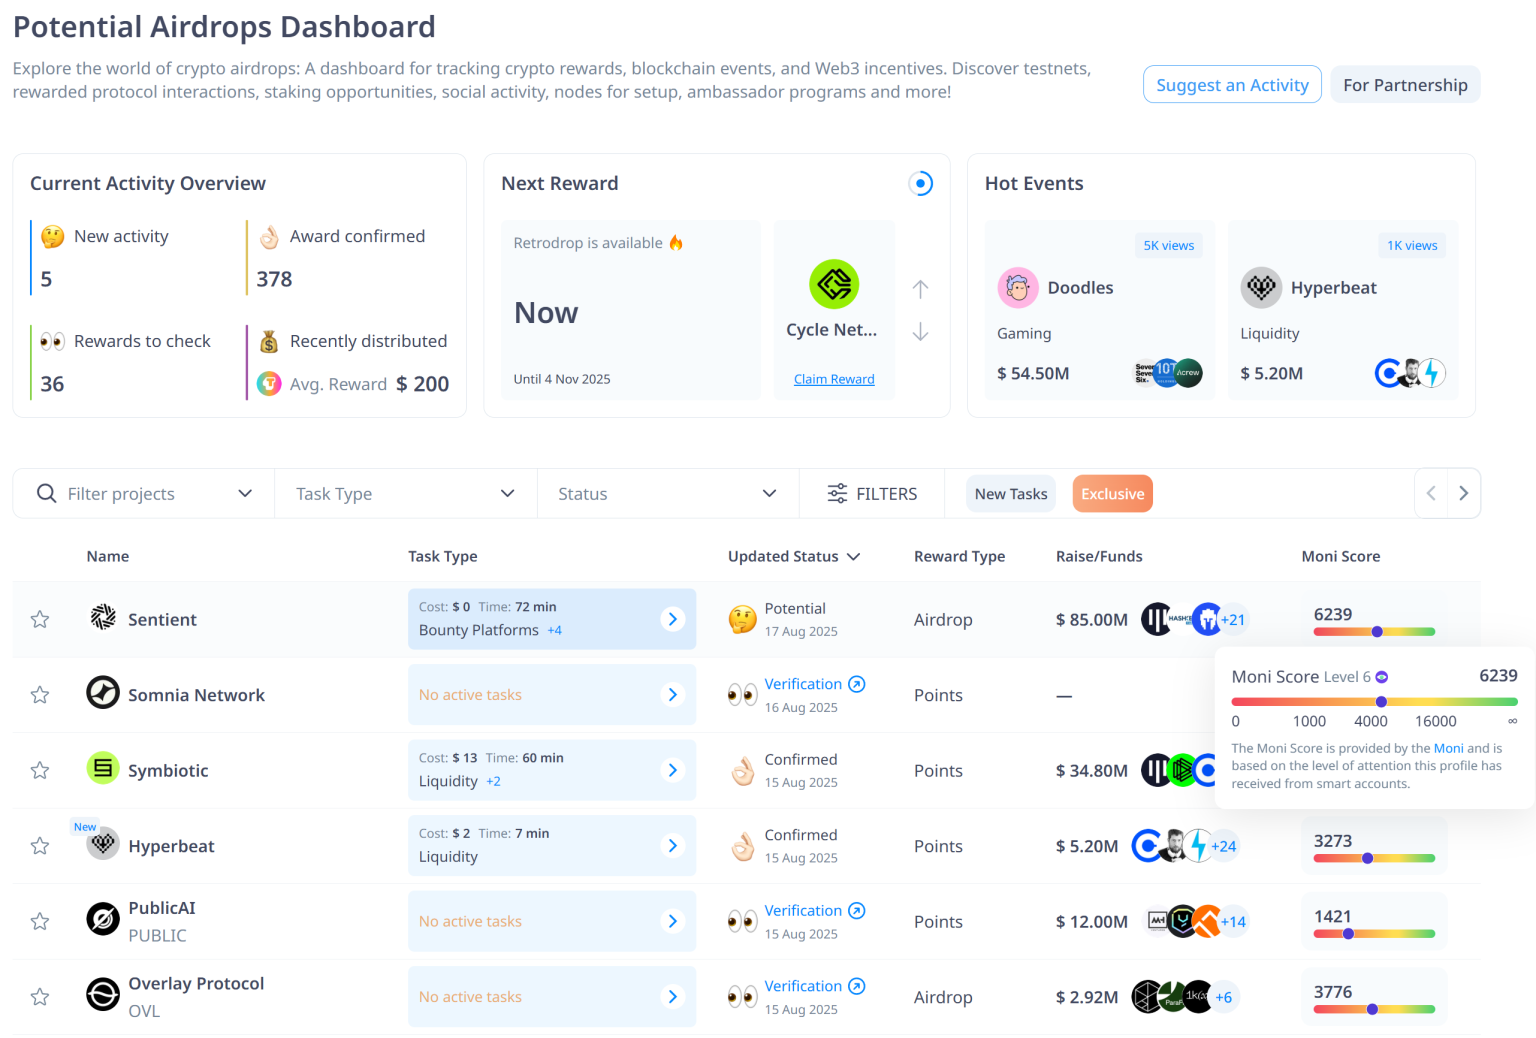Click the Overlay Protocol logo icon
The image size is (1536, 1038).
(103, 996)
